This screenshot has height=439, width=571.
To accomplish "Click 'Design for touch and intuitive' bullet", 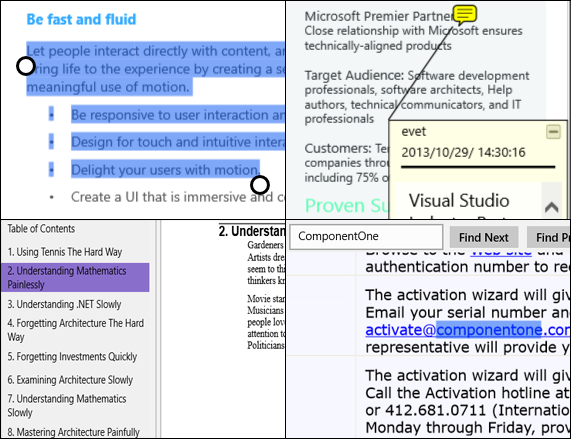I will pos(178,142).
